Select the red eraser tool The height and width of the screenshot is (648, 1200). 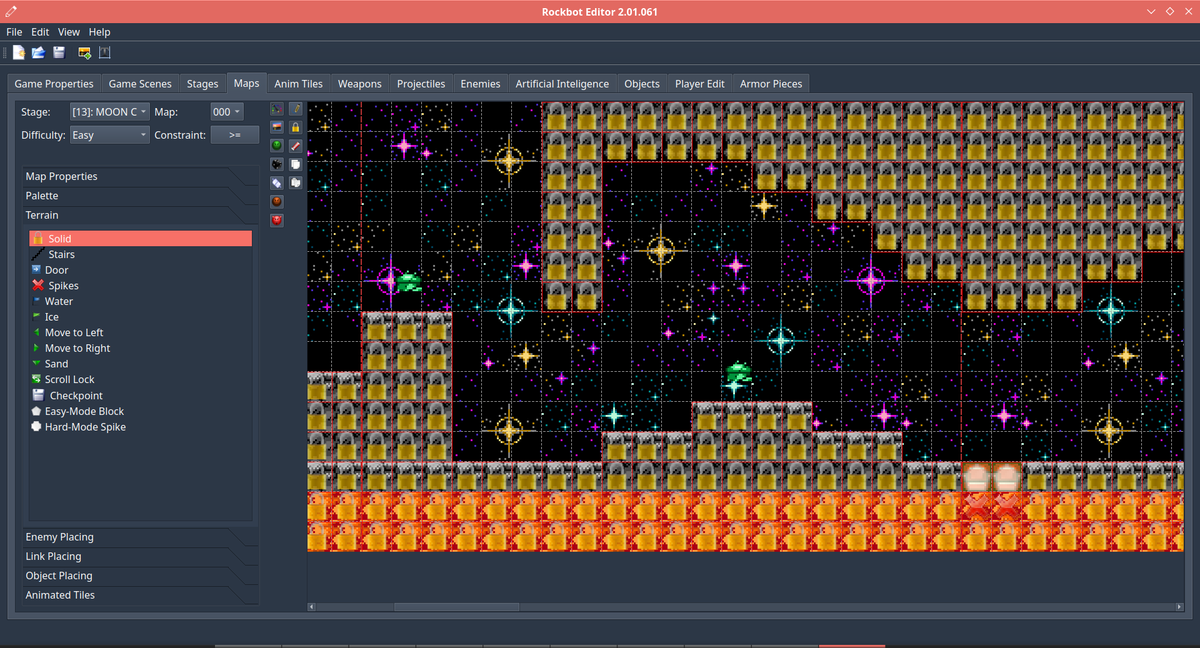coord(296,145)
